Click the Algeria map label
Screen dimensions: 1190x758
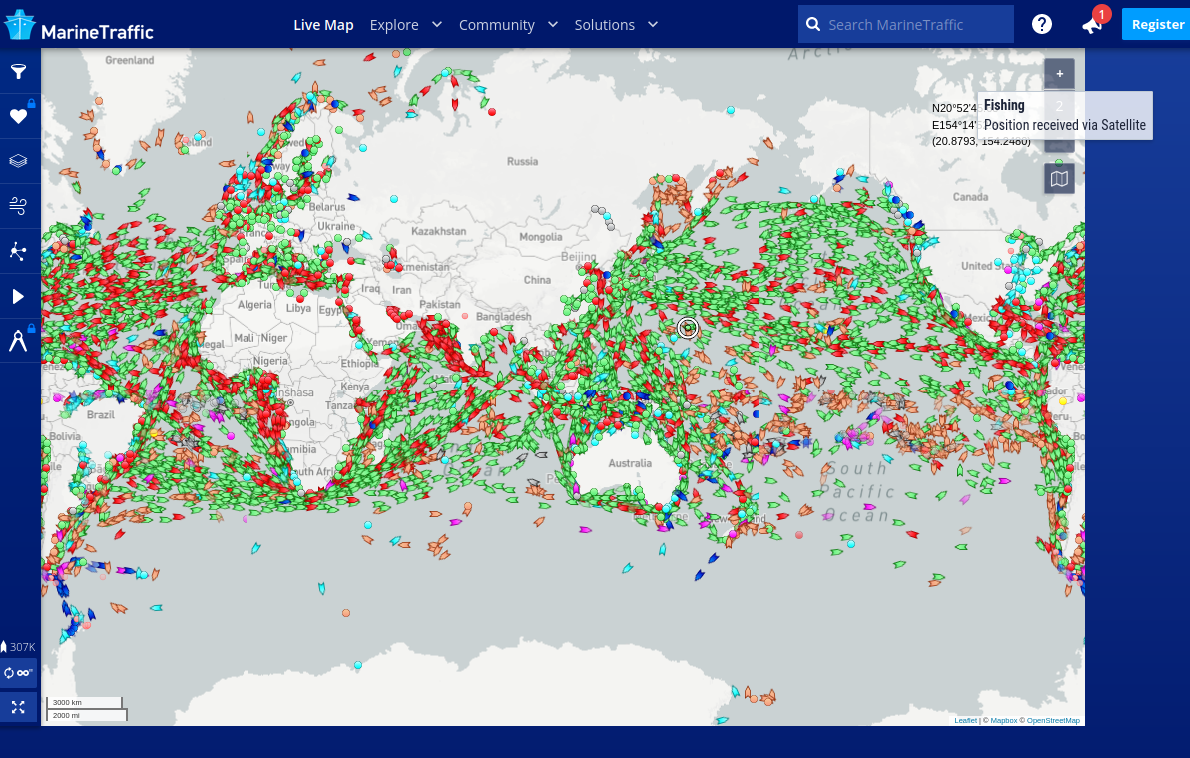click(254, 304)
